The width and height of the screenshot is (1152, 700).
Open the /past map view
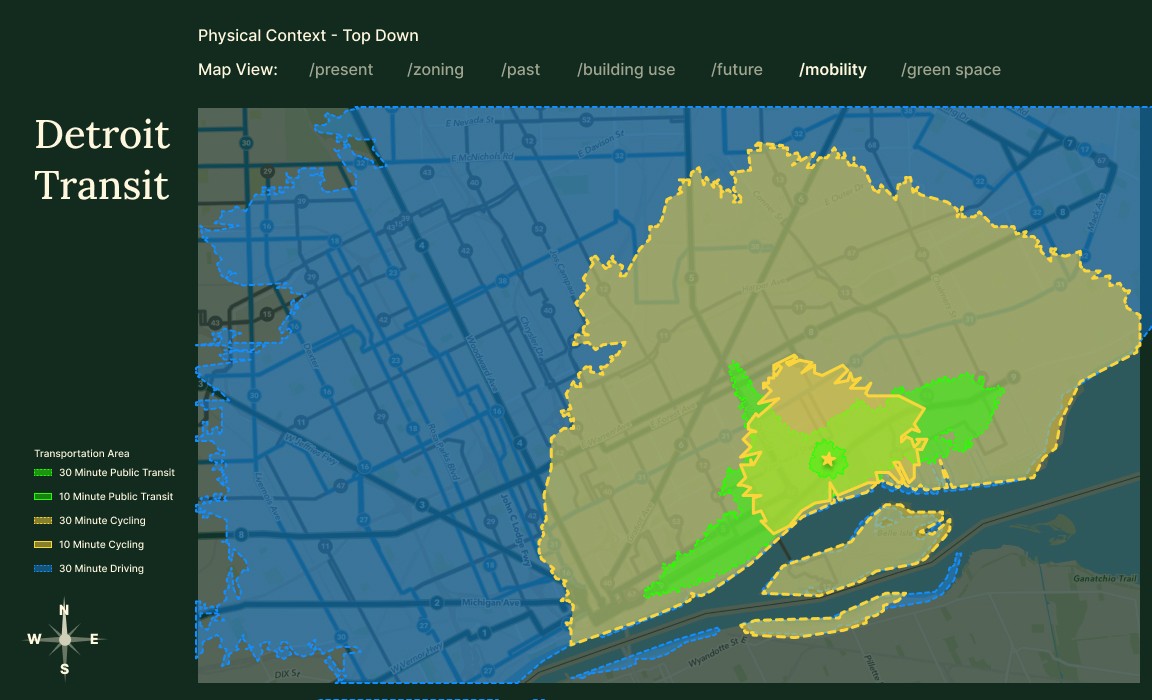(520, 69)
